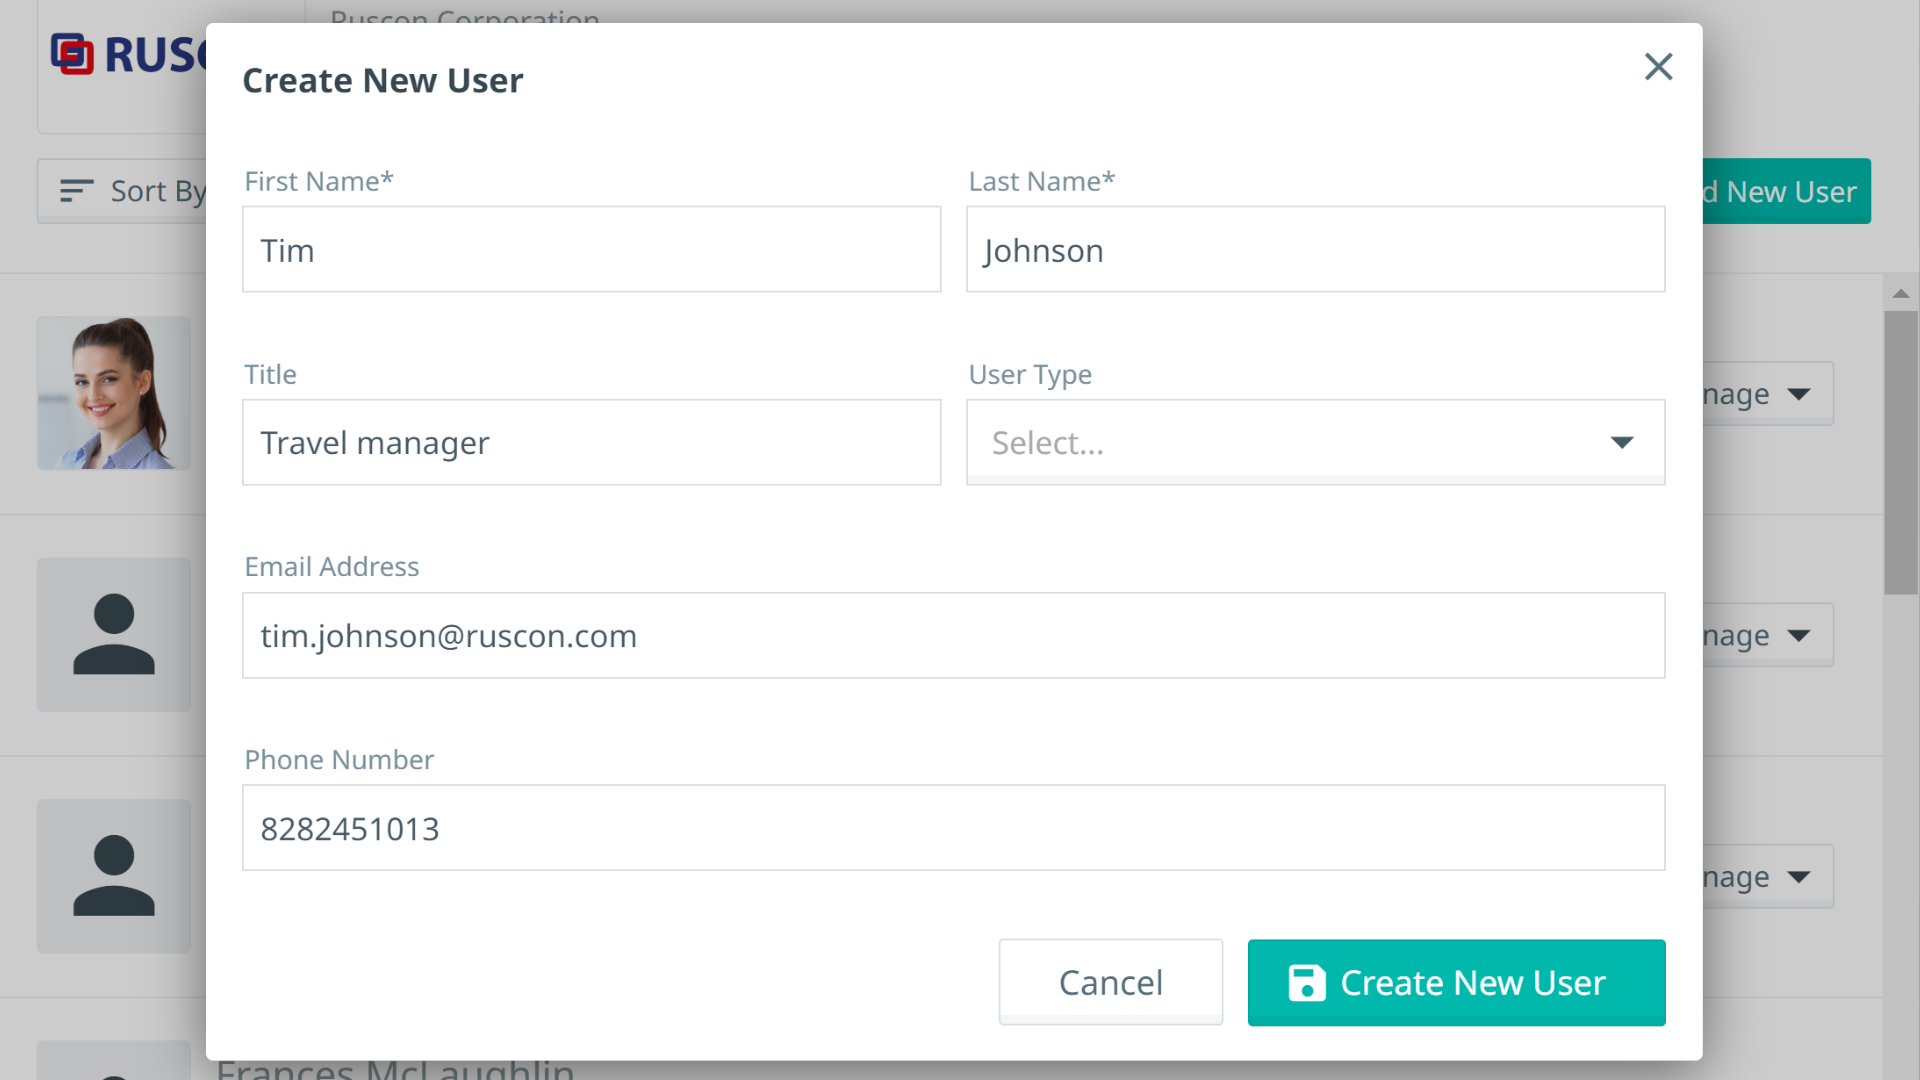The width and height of the screenshot is (1920, 1080).
Task: Click into the Email Address field
Action: [953, 636]
